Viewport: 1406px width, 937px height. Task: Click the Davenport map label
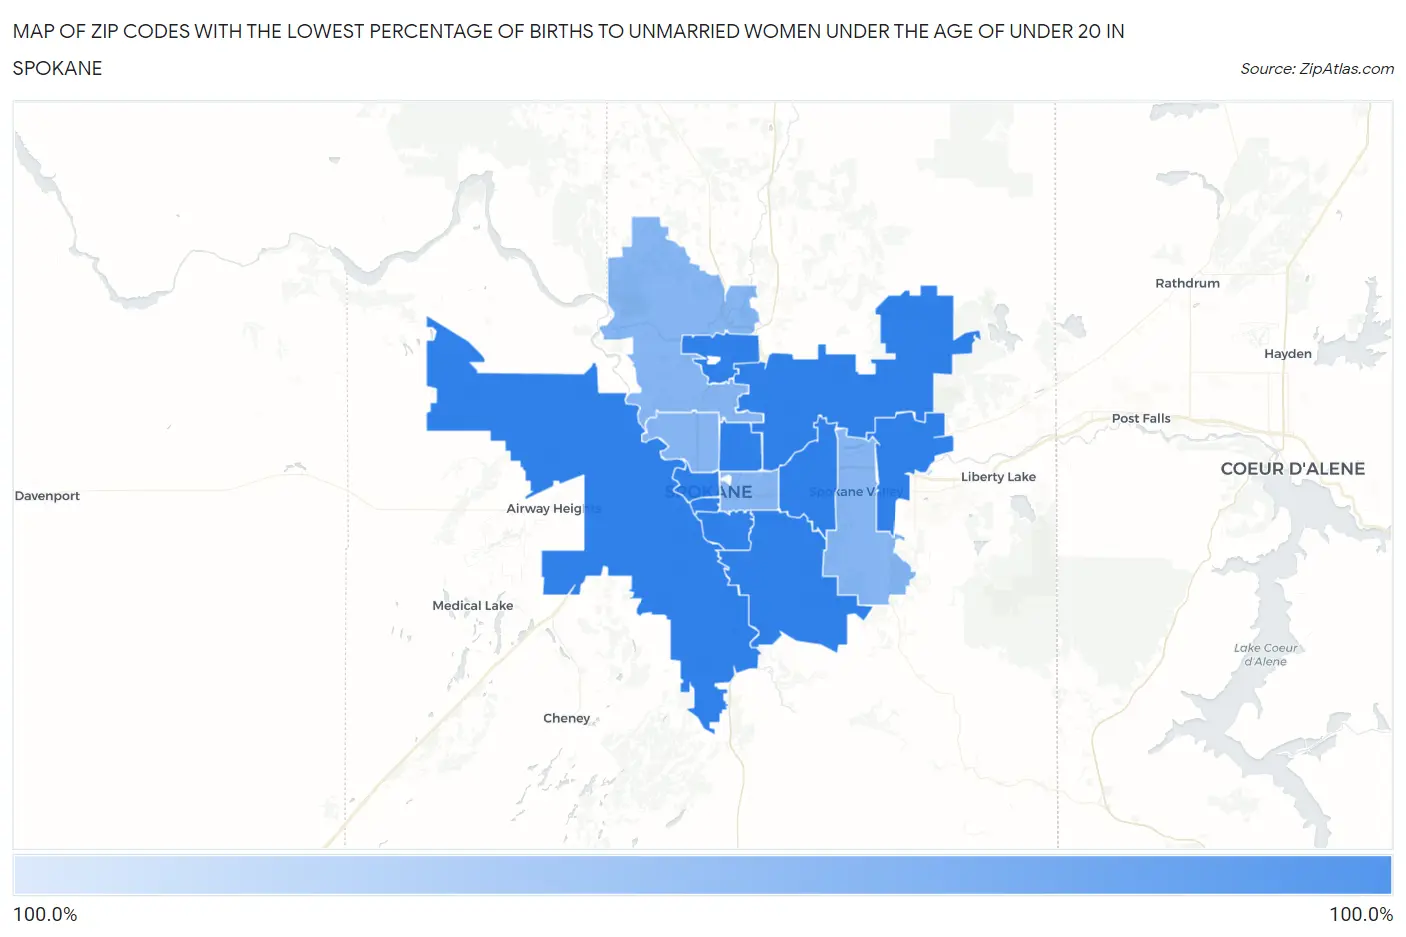pos(47,496)
